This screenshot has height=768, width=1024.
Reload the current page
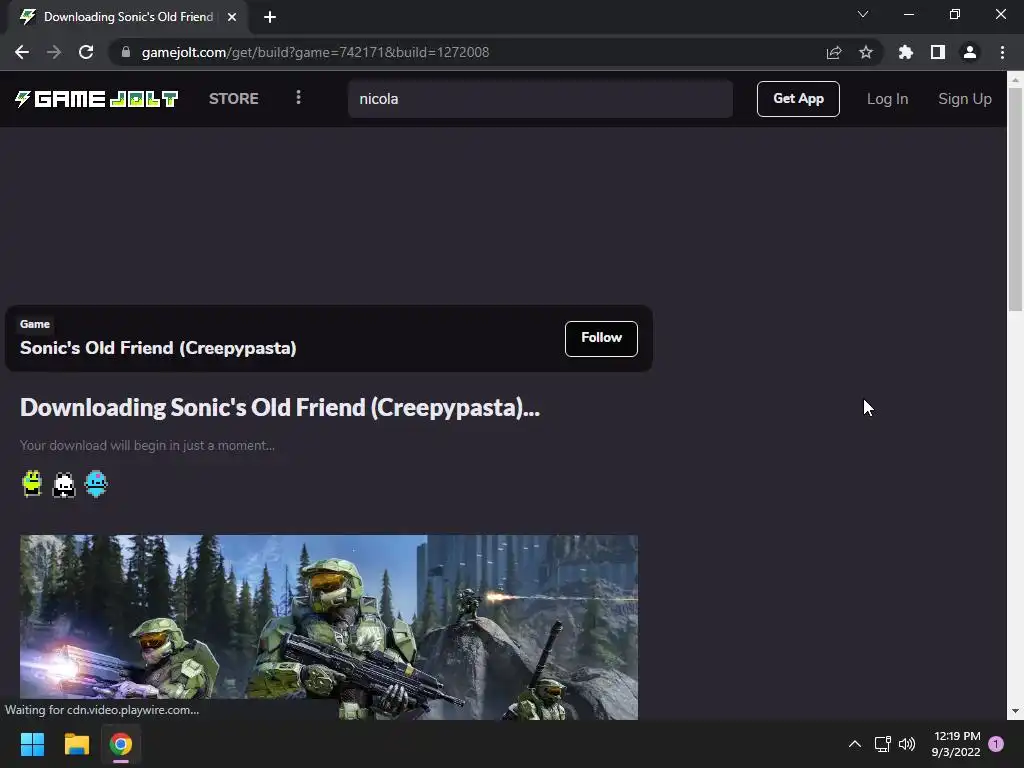(86, 52)
